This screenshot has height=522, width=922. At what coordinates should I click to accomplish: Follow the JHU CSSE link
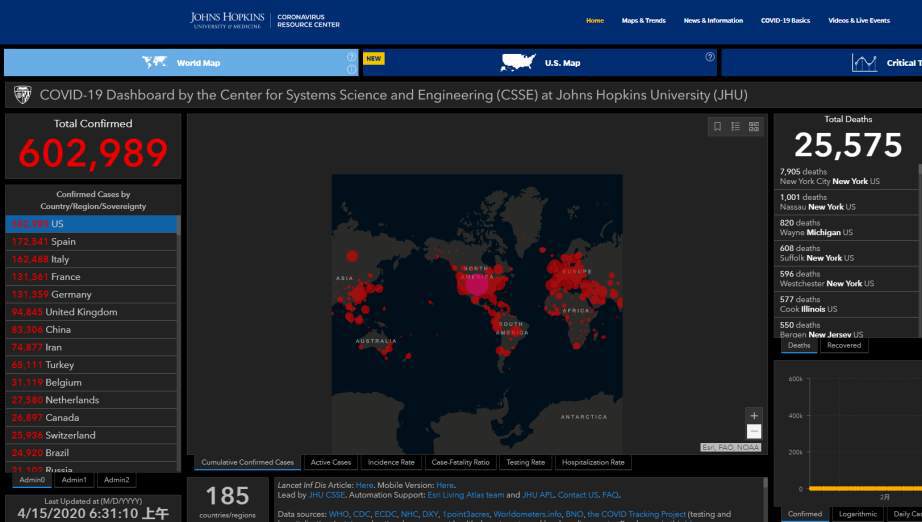point(327,495)
